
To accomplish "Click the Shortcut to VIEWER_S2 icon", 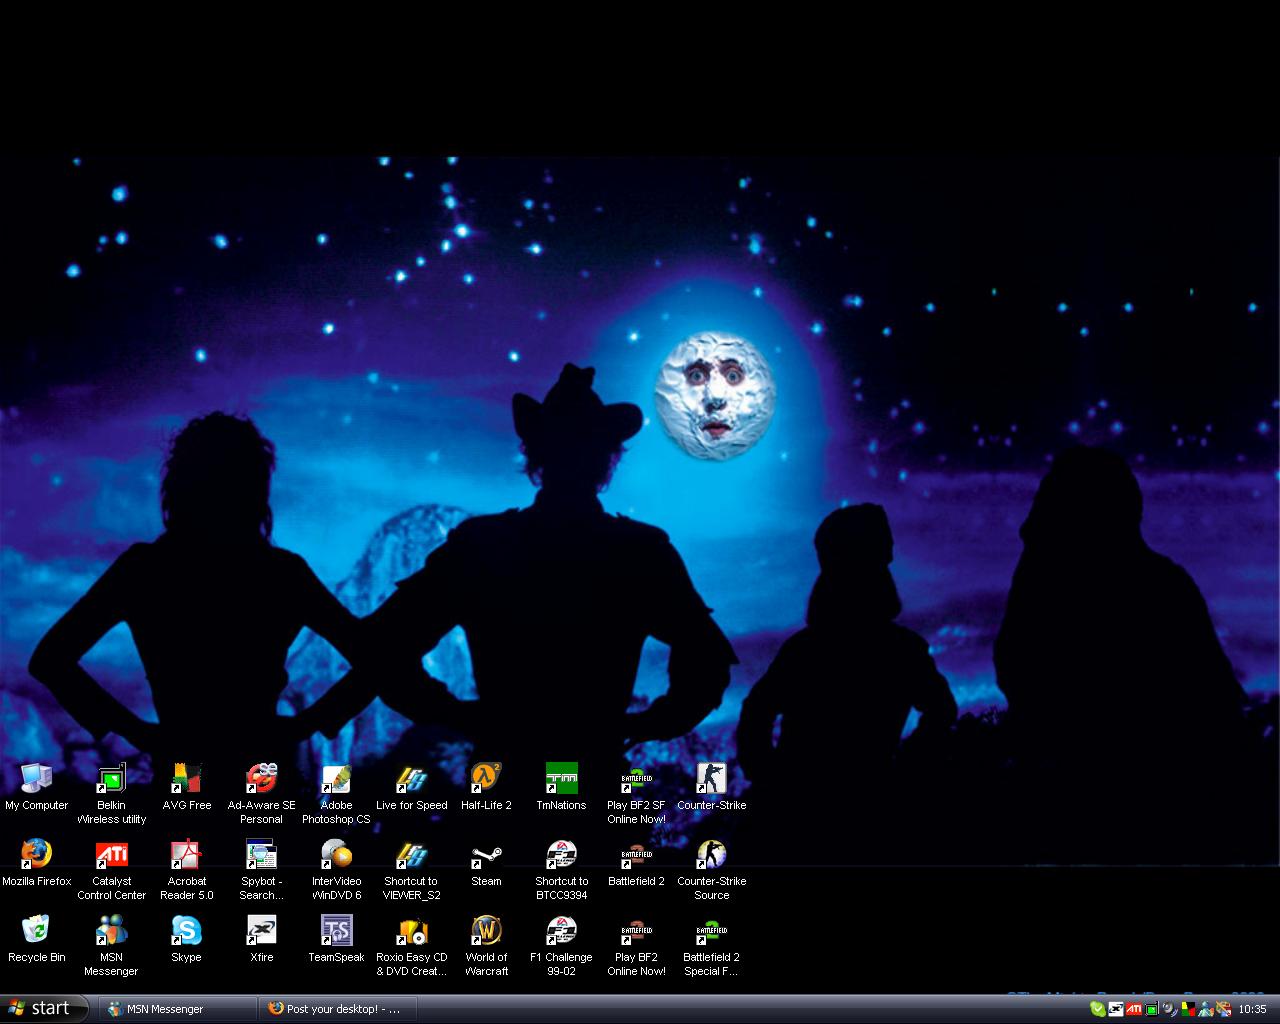I will pyautogui.click(x=411, y=869).
